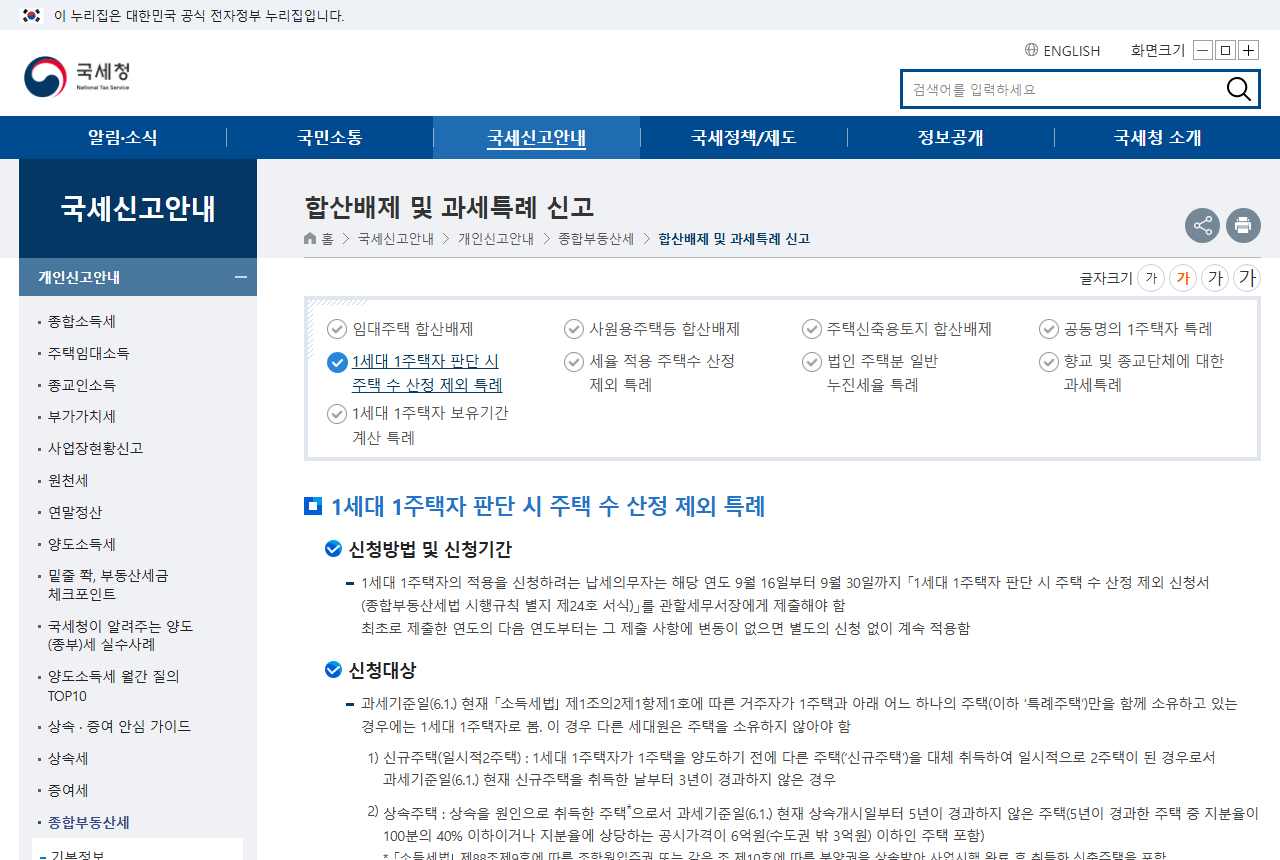The height and width of the screenshot is (860, 1280).
Task: Switch to 주택신축용토지 합산배제 tab
Action: point(897,329)
